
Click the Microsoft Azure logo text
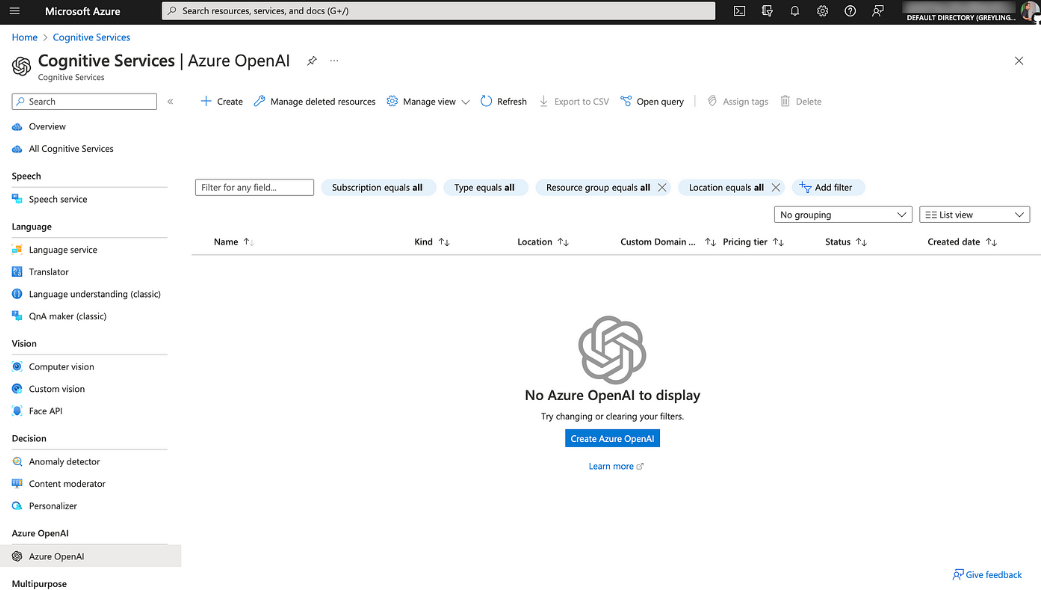point(82,11)
